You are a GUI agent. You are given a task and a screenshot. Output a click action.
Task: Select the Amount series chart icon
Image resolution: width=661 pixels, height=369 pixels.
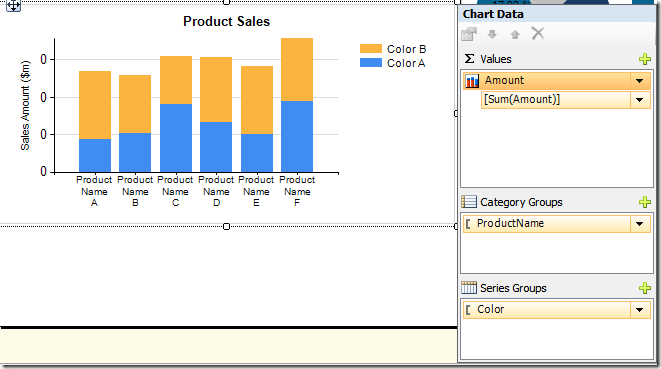[472, 81]
